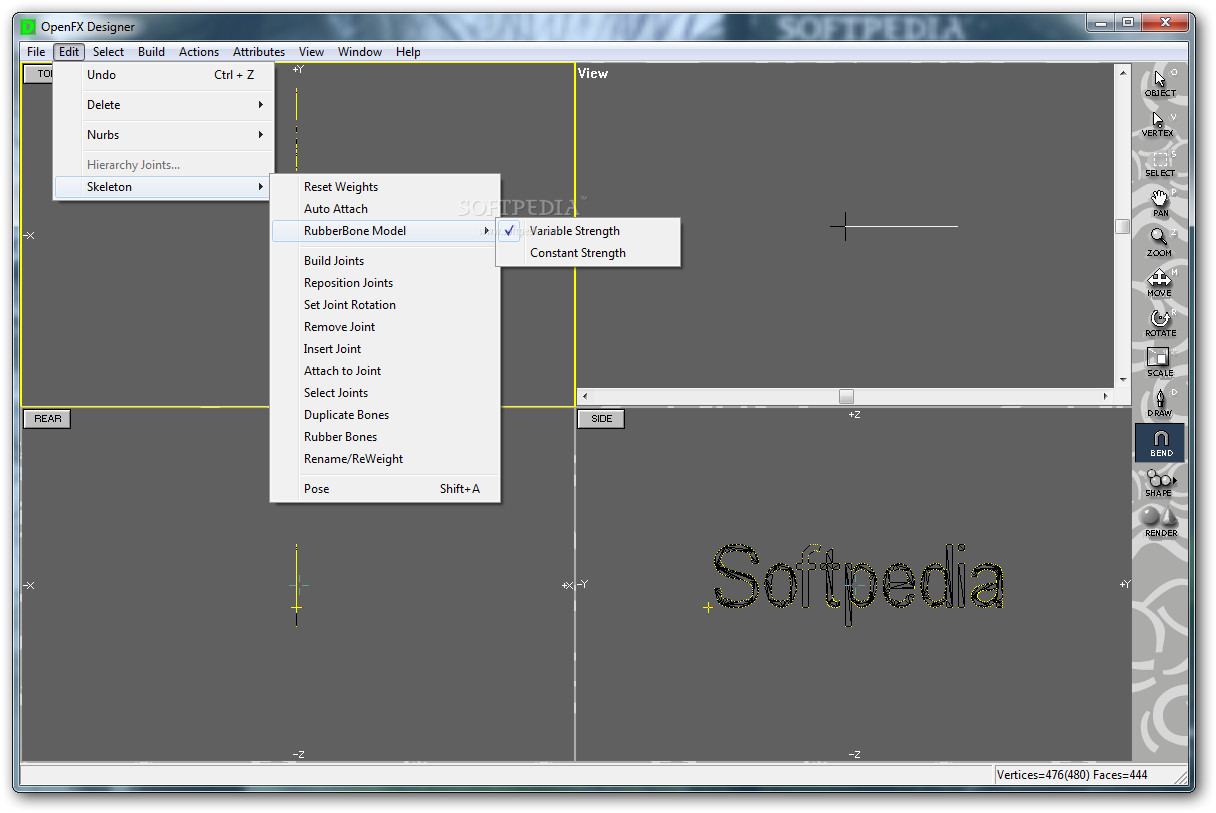The image size is (1216, 813).
Task: Select the Object tool in the sidebar
Action: pyautogui.click(x=1160, y=83)
